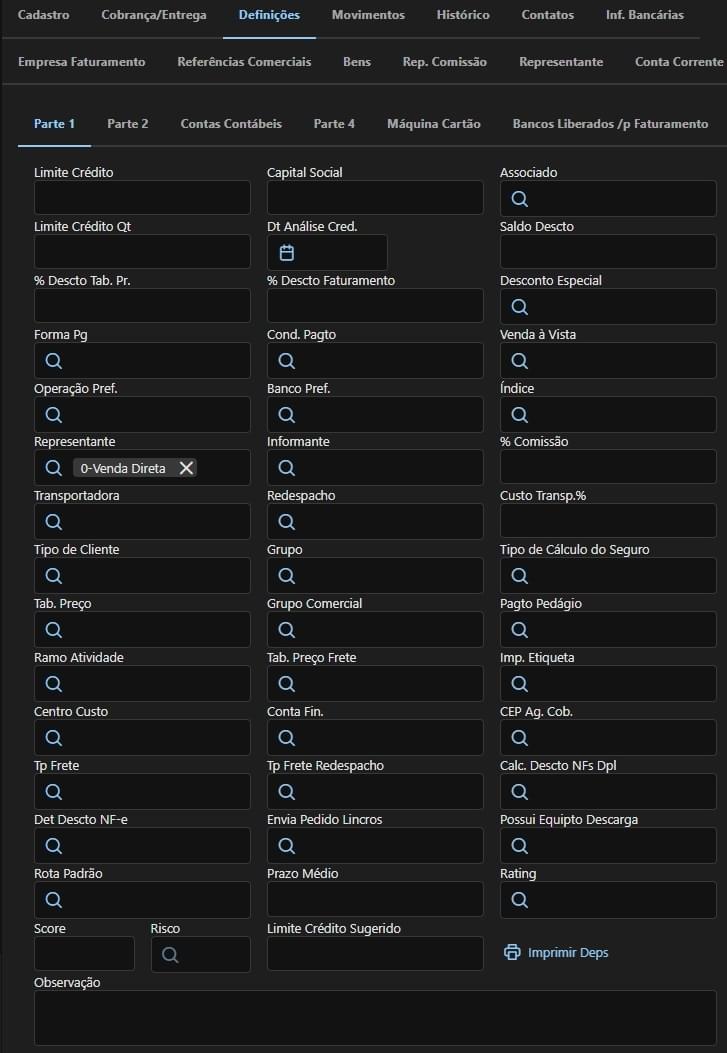Focus the Observação text area

point(375,1018)
